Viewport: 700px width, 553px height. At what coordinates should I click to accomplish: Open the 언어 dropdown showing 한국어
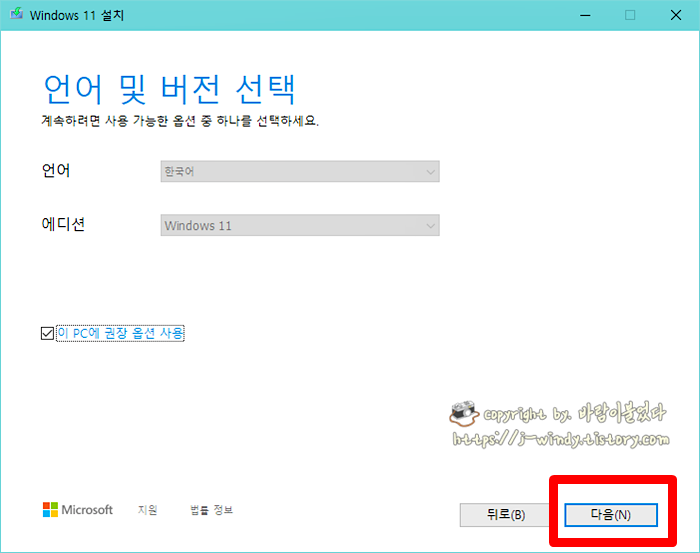click(x=300, y=171)
